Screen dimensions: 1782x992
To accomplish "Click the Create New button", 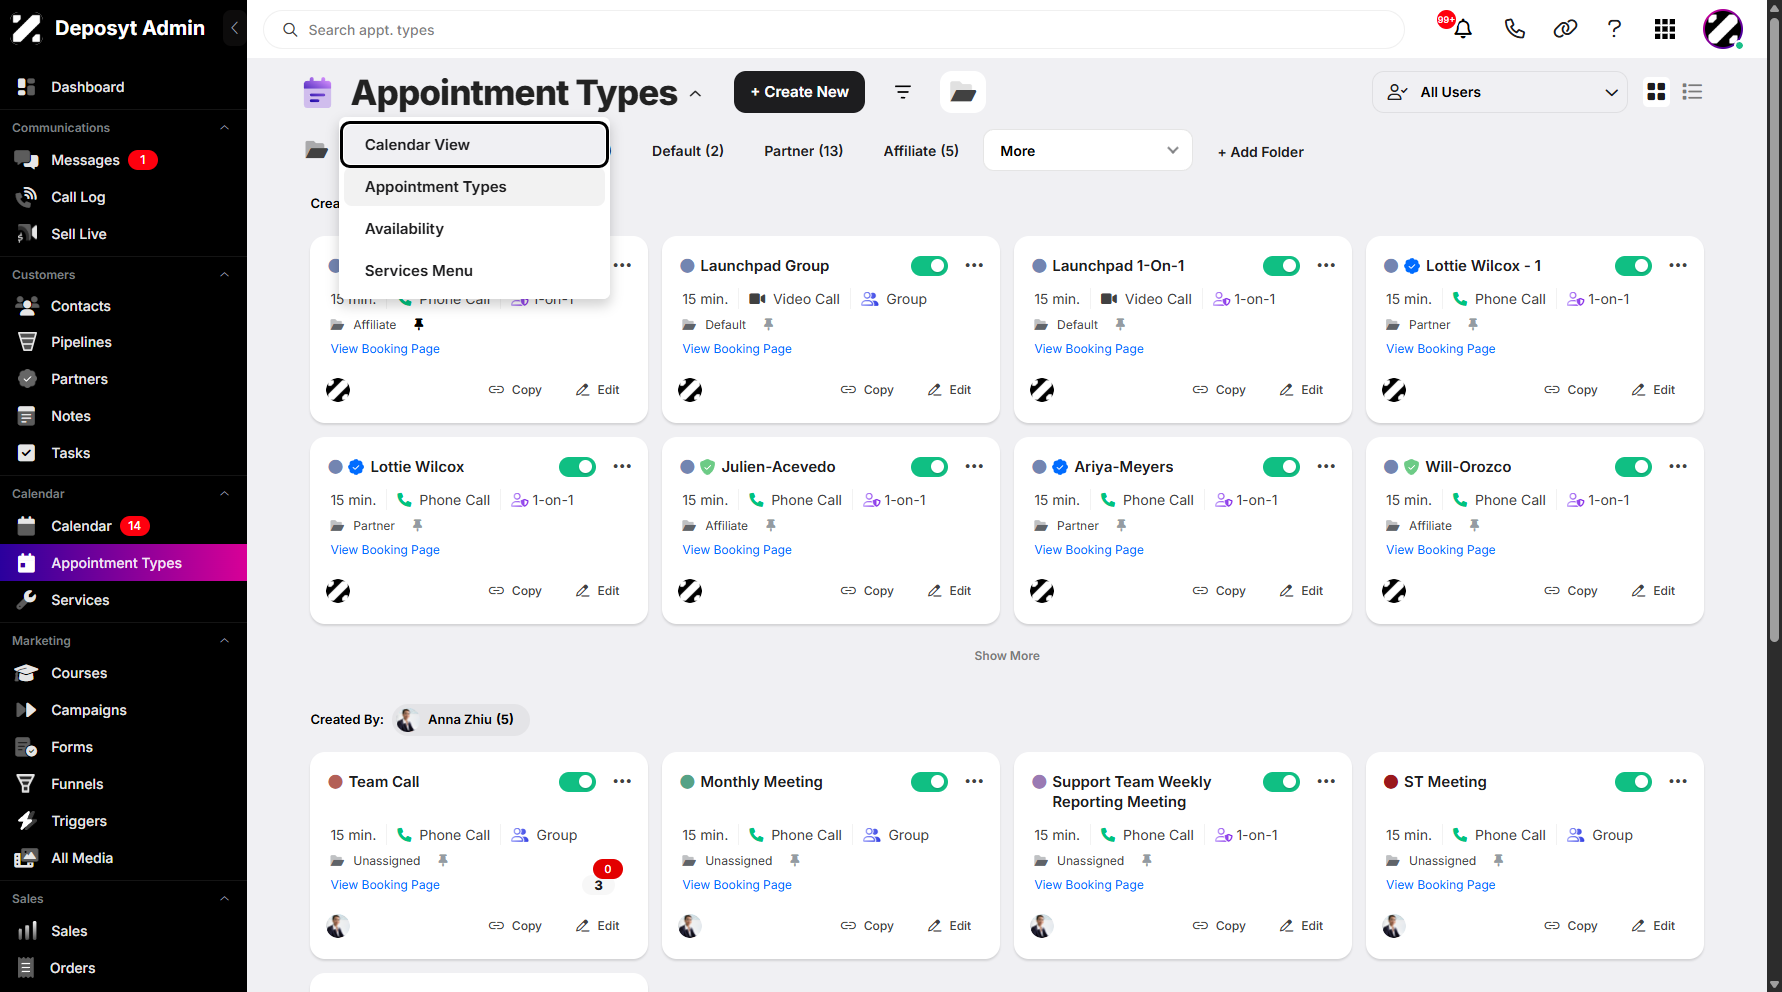I will (799, 92).
